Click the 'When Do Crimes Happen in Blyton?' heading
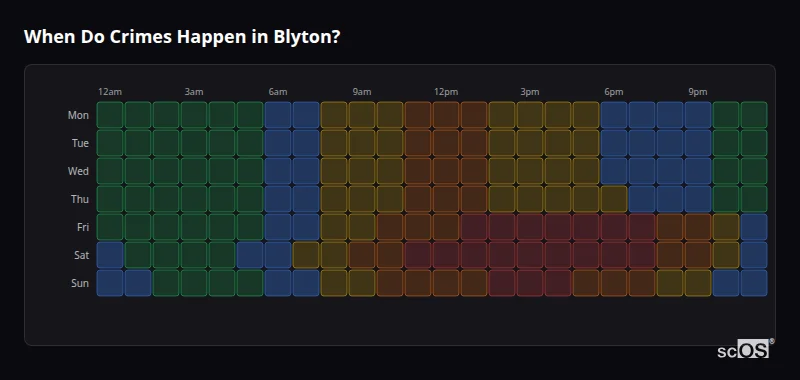Viewport: 800px width, 380px height. pyautogui.click(x=182, y=37)
